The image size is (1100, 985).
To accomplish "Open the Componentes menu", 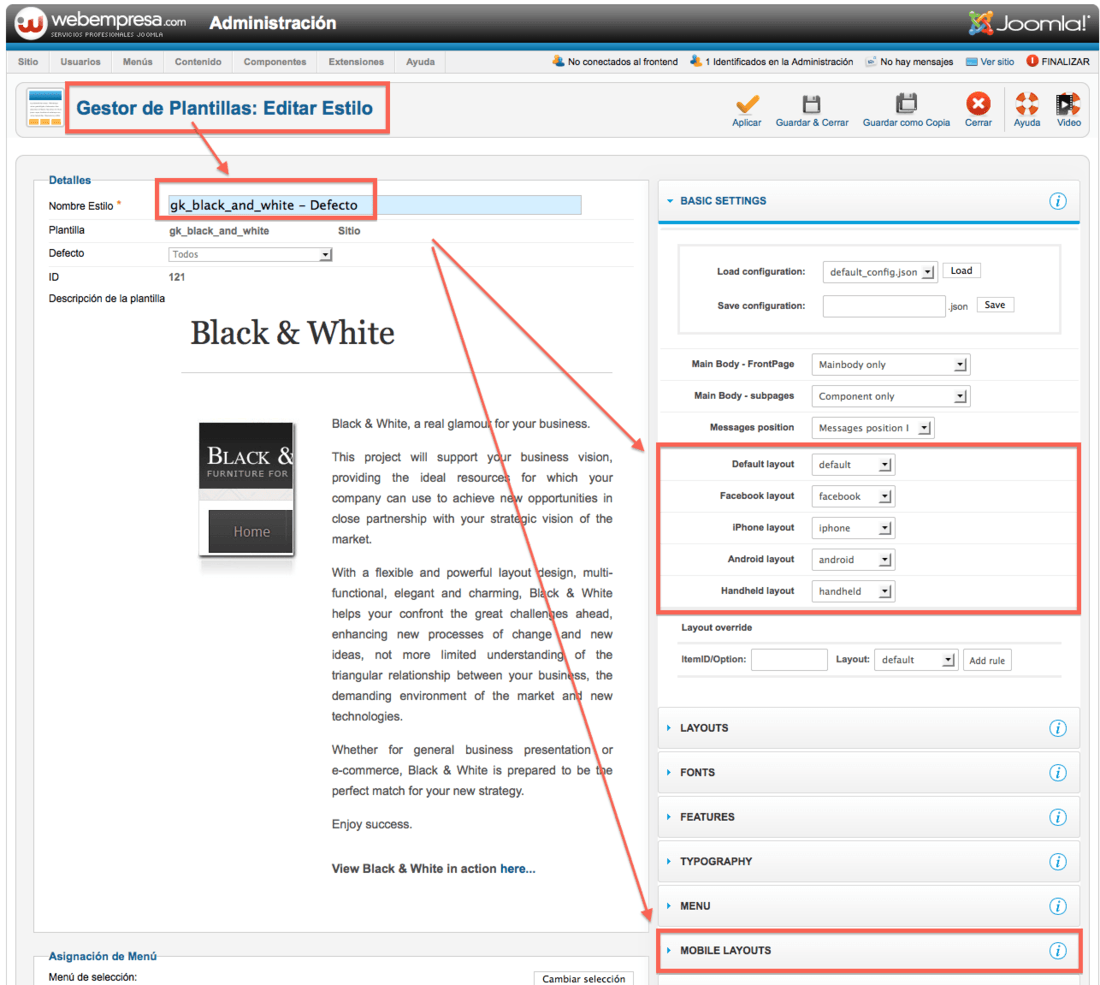I will click(x=275, y=62).
